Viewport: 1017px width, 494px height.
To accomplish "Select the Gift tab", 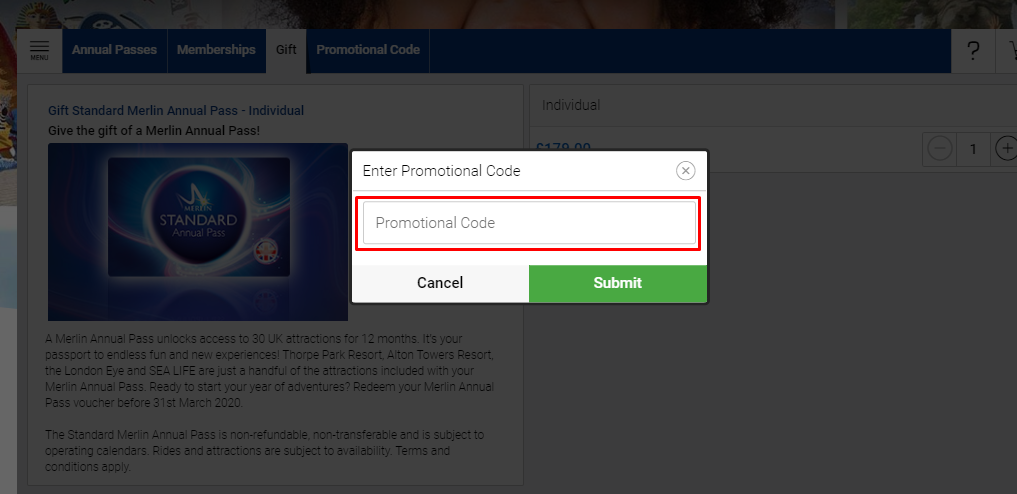I will click(286, 50).
